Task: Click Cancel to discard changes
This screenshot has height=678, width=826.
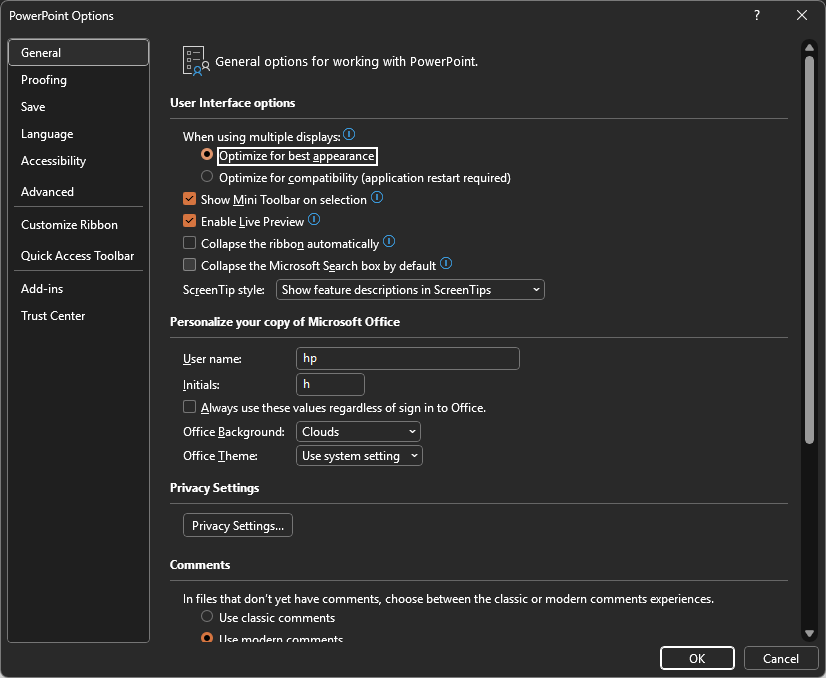Action: 781,659
